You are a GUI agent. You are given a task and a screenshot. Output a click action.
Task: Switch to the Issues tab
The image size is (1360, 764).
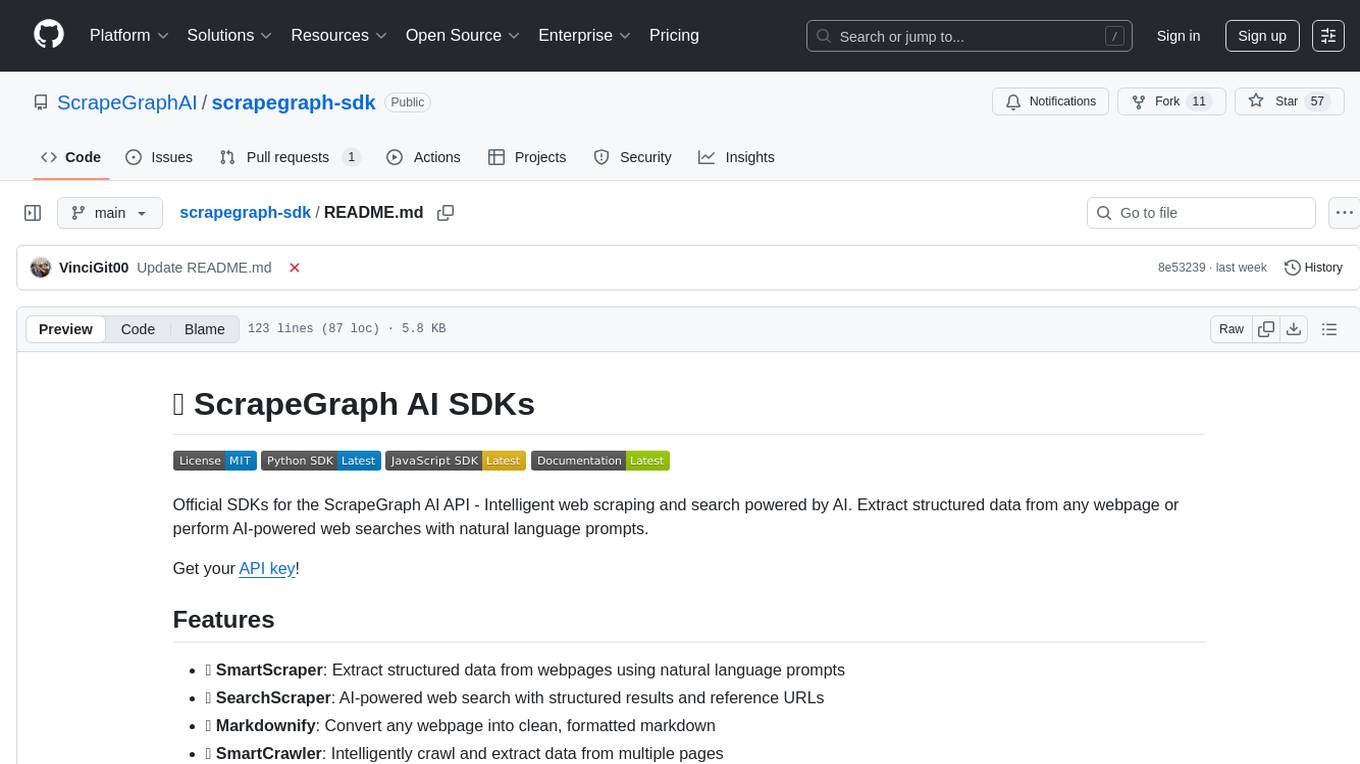point(159,157)
